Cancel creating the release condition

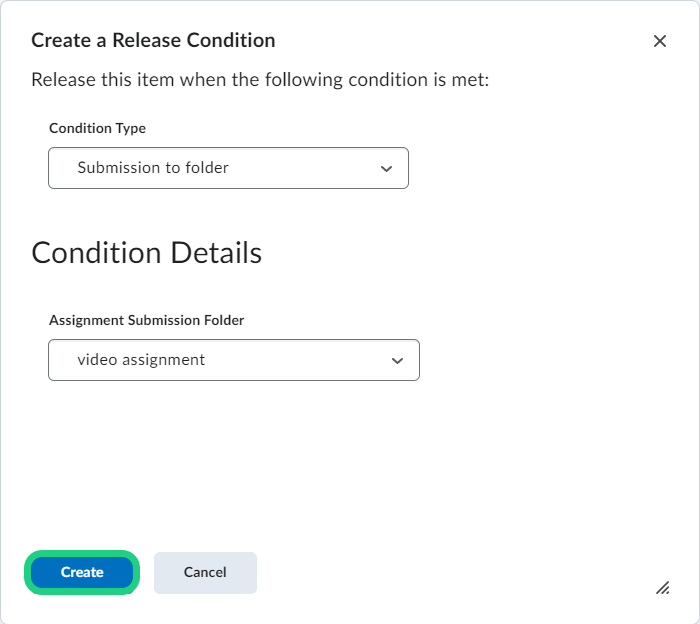pyautogui.click(x=205, y=573)
